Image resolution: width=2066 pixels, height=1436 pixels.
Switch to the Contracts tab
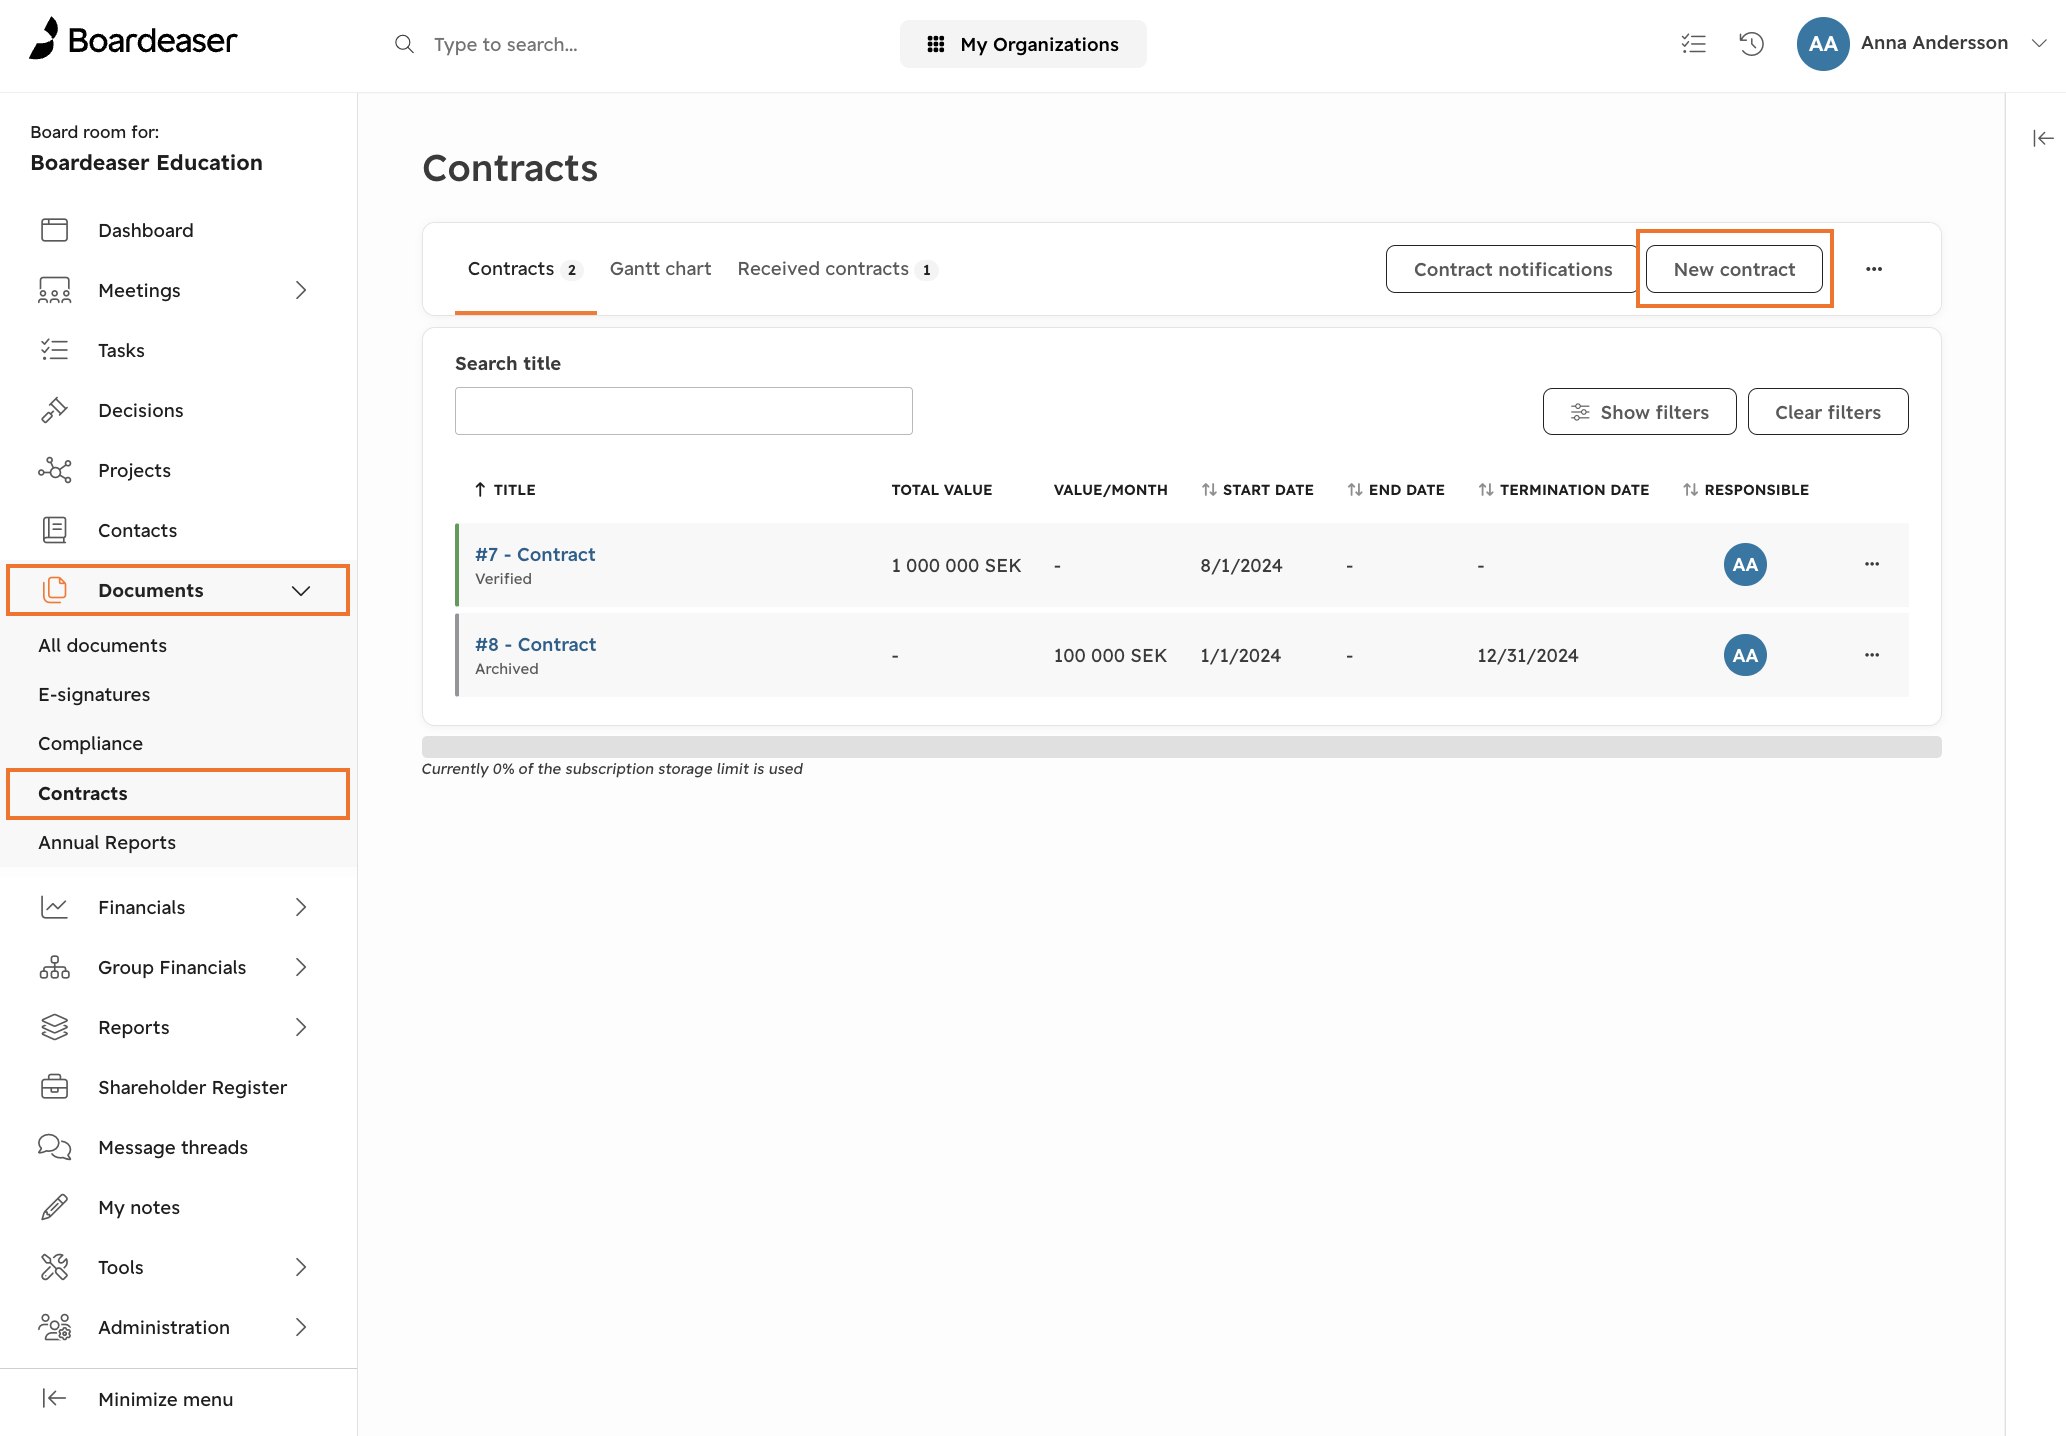tap(525, 269)
